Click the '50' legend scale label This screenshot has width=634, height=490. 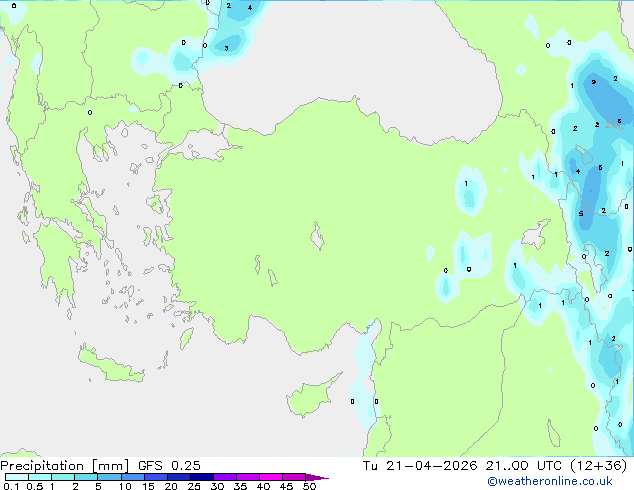tap(310, 486)
